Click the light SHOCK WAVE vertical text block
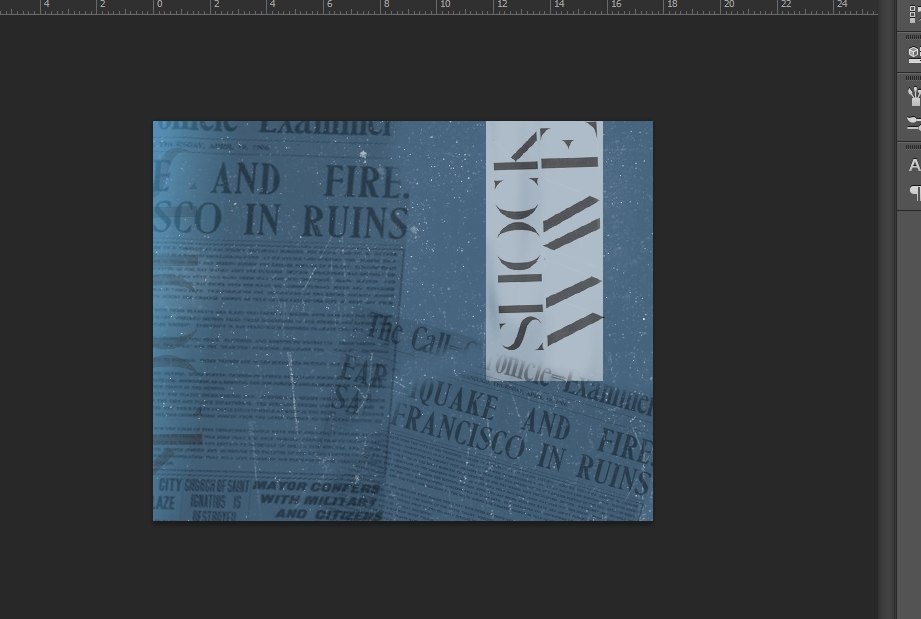Screen dimensions: 921x619 [x=544, y=250]
